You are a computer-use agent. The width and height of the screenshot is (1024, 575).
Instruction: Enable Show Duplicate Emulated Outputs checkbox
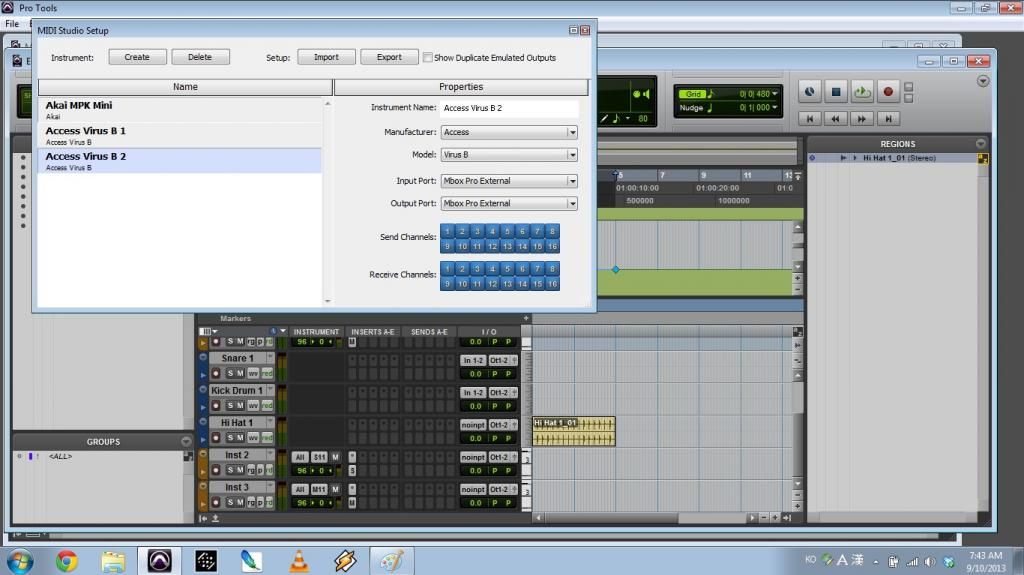click(428, 58)
